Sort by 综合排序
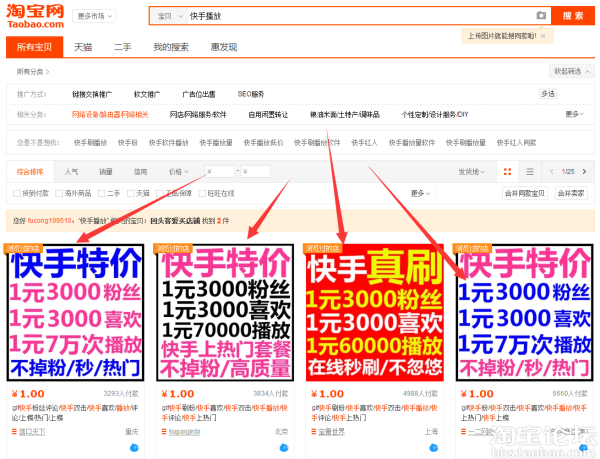Image resolution: width=600 pixels, height=459 pixels. [x=30, y=171]
